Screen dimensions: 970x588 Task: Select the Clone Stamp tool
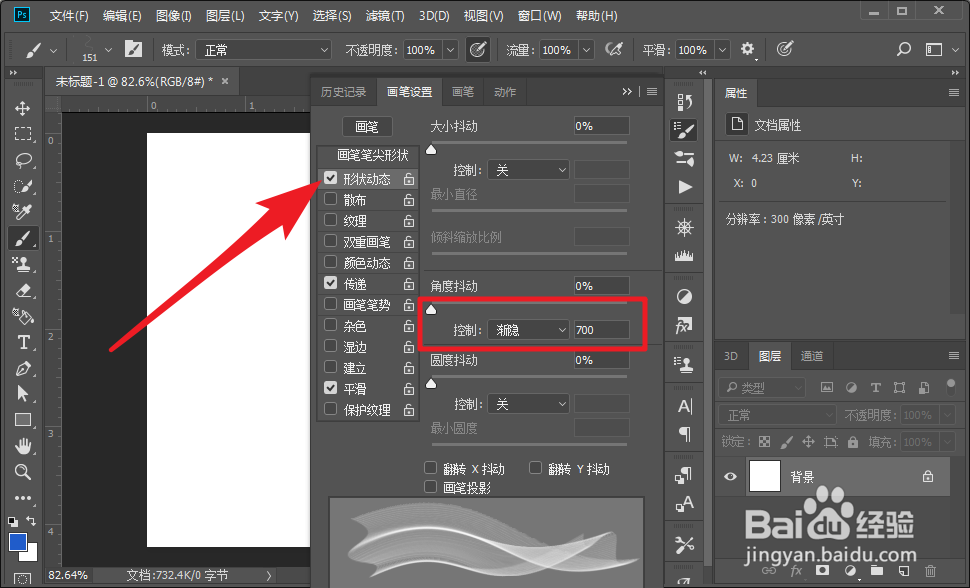coord(22,264)
